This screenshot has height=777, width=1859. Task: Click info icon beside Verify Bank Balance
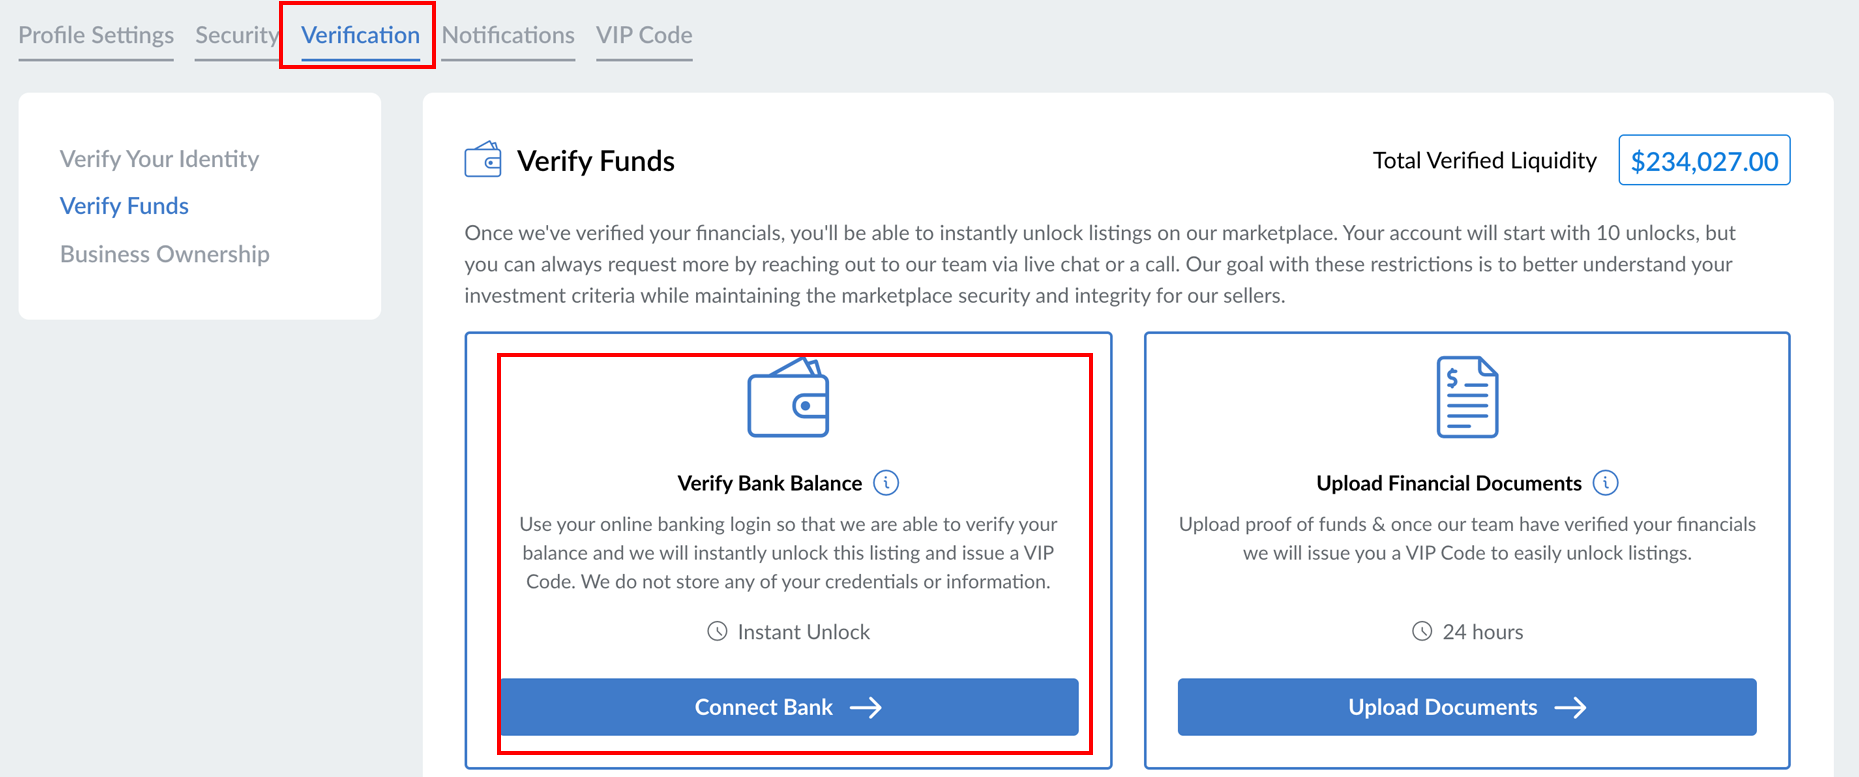click(886, 483)
